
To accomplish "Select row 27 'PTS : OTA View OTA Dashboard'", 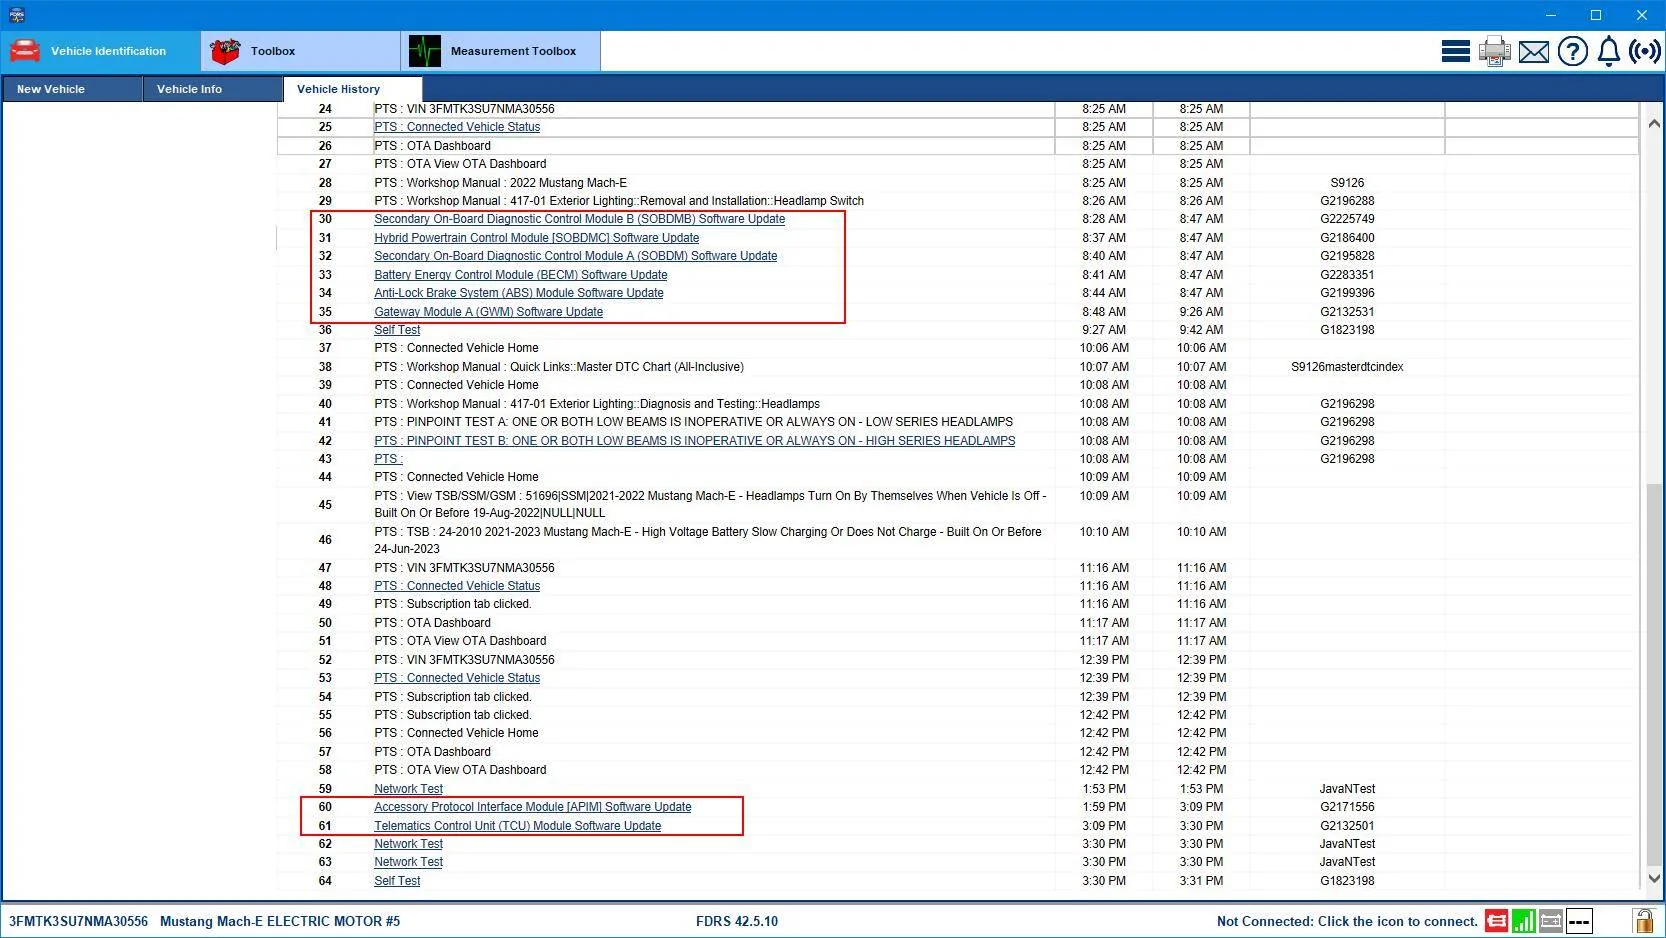I will pyautogui.click(x=958, y=164).
